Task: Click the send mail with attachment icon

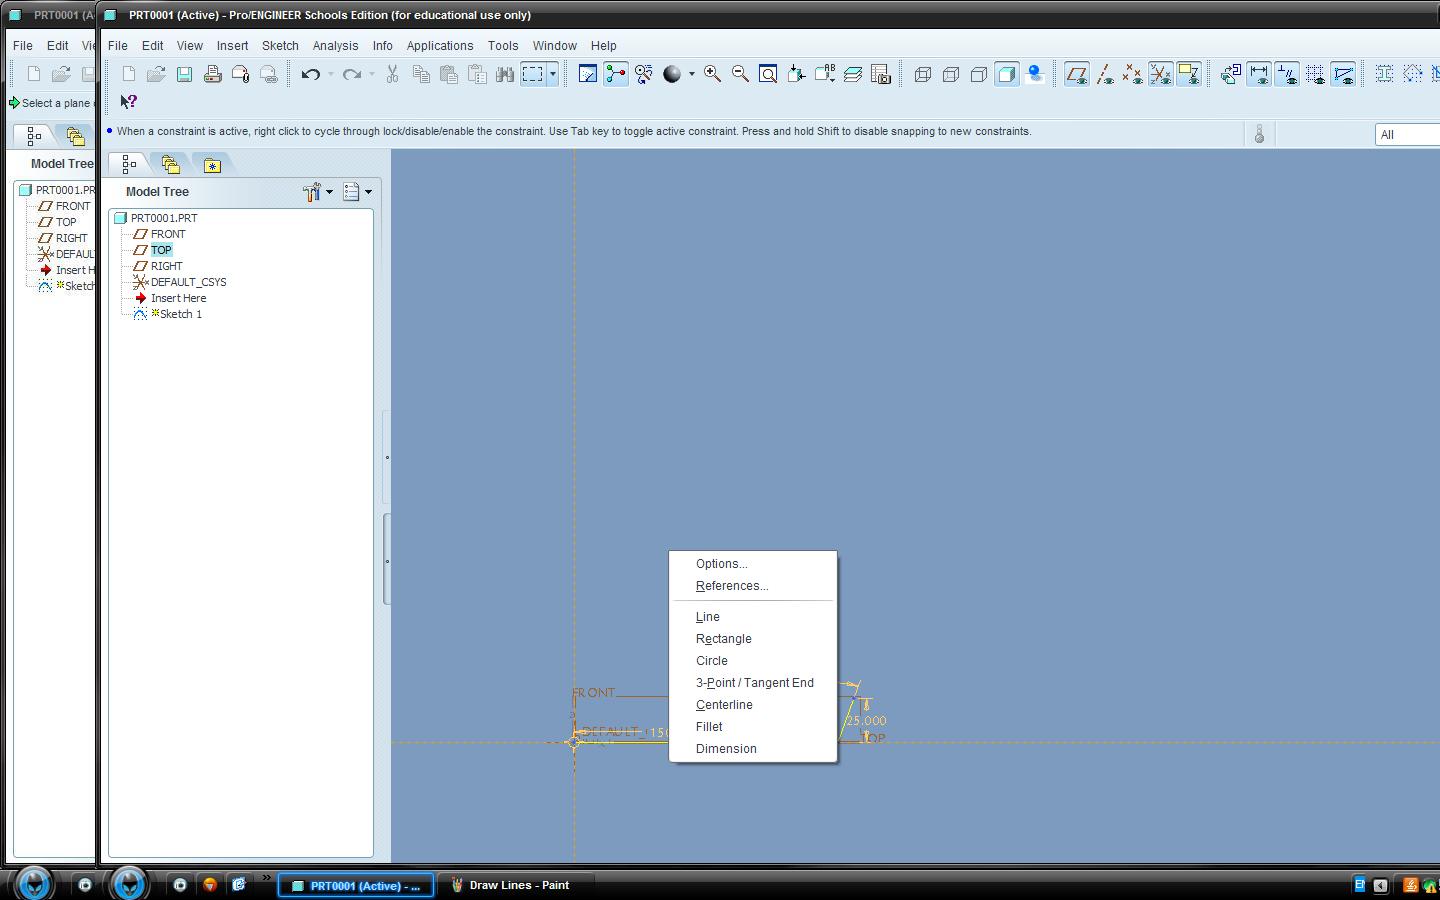Action: (240, 74)
